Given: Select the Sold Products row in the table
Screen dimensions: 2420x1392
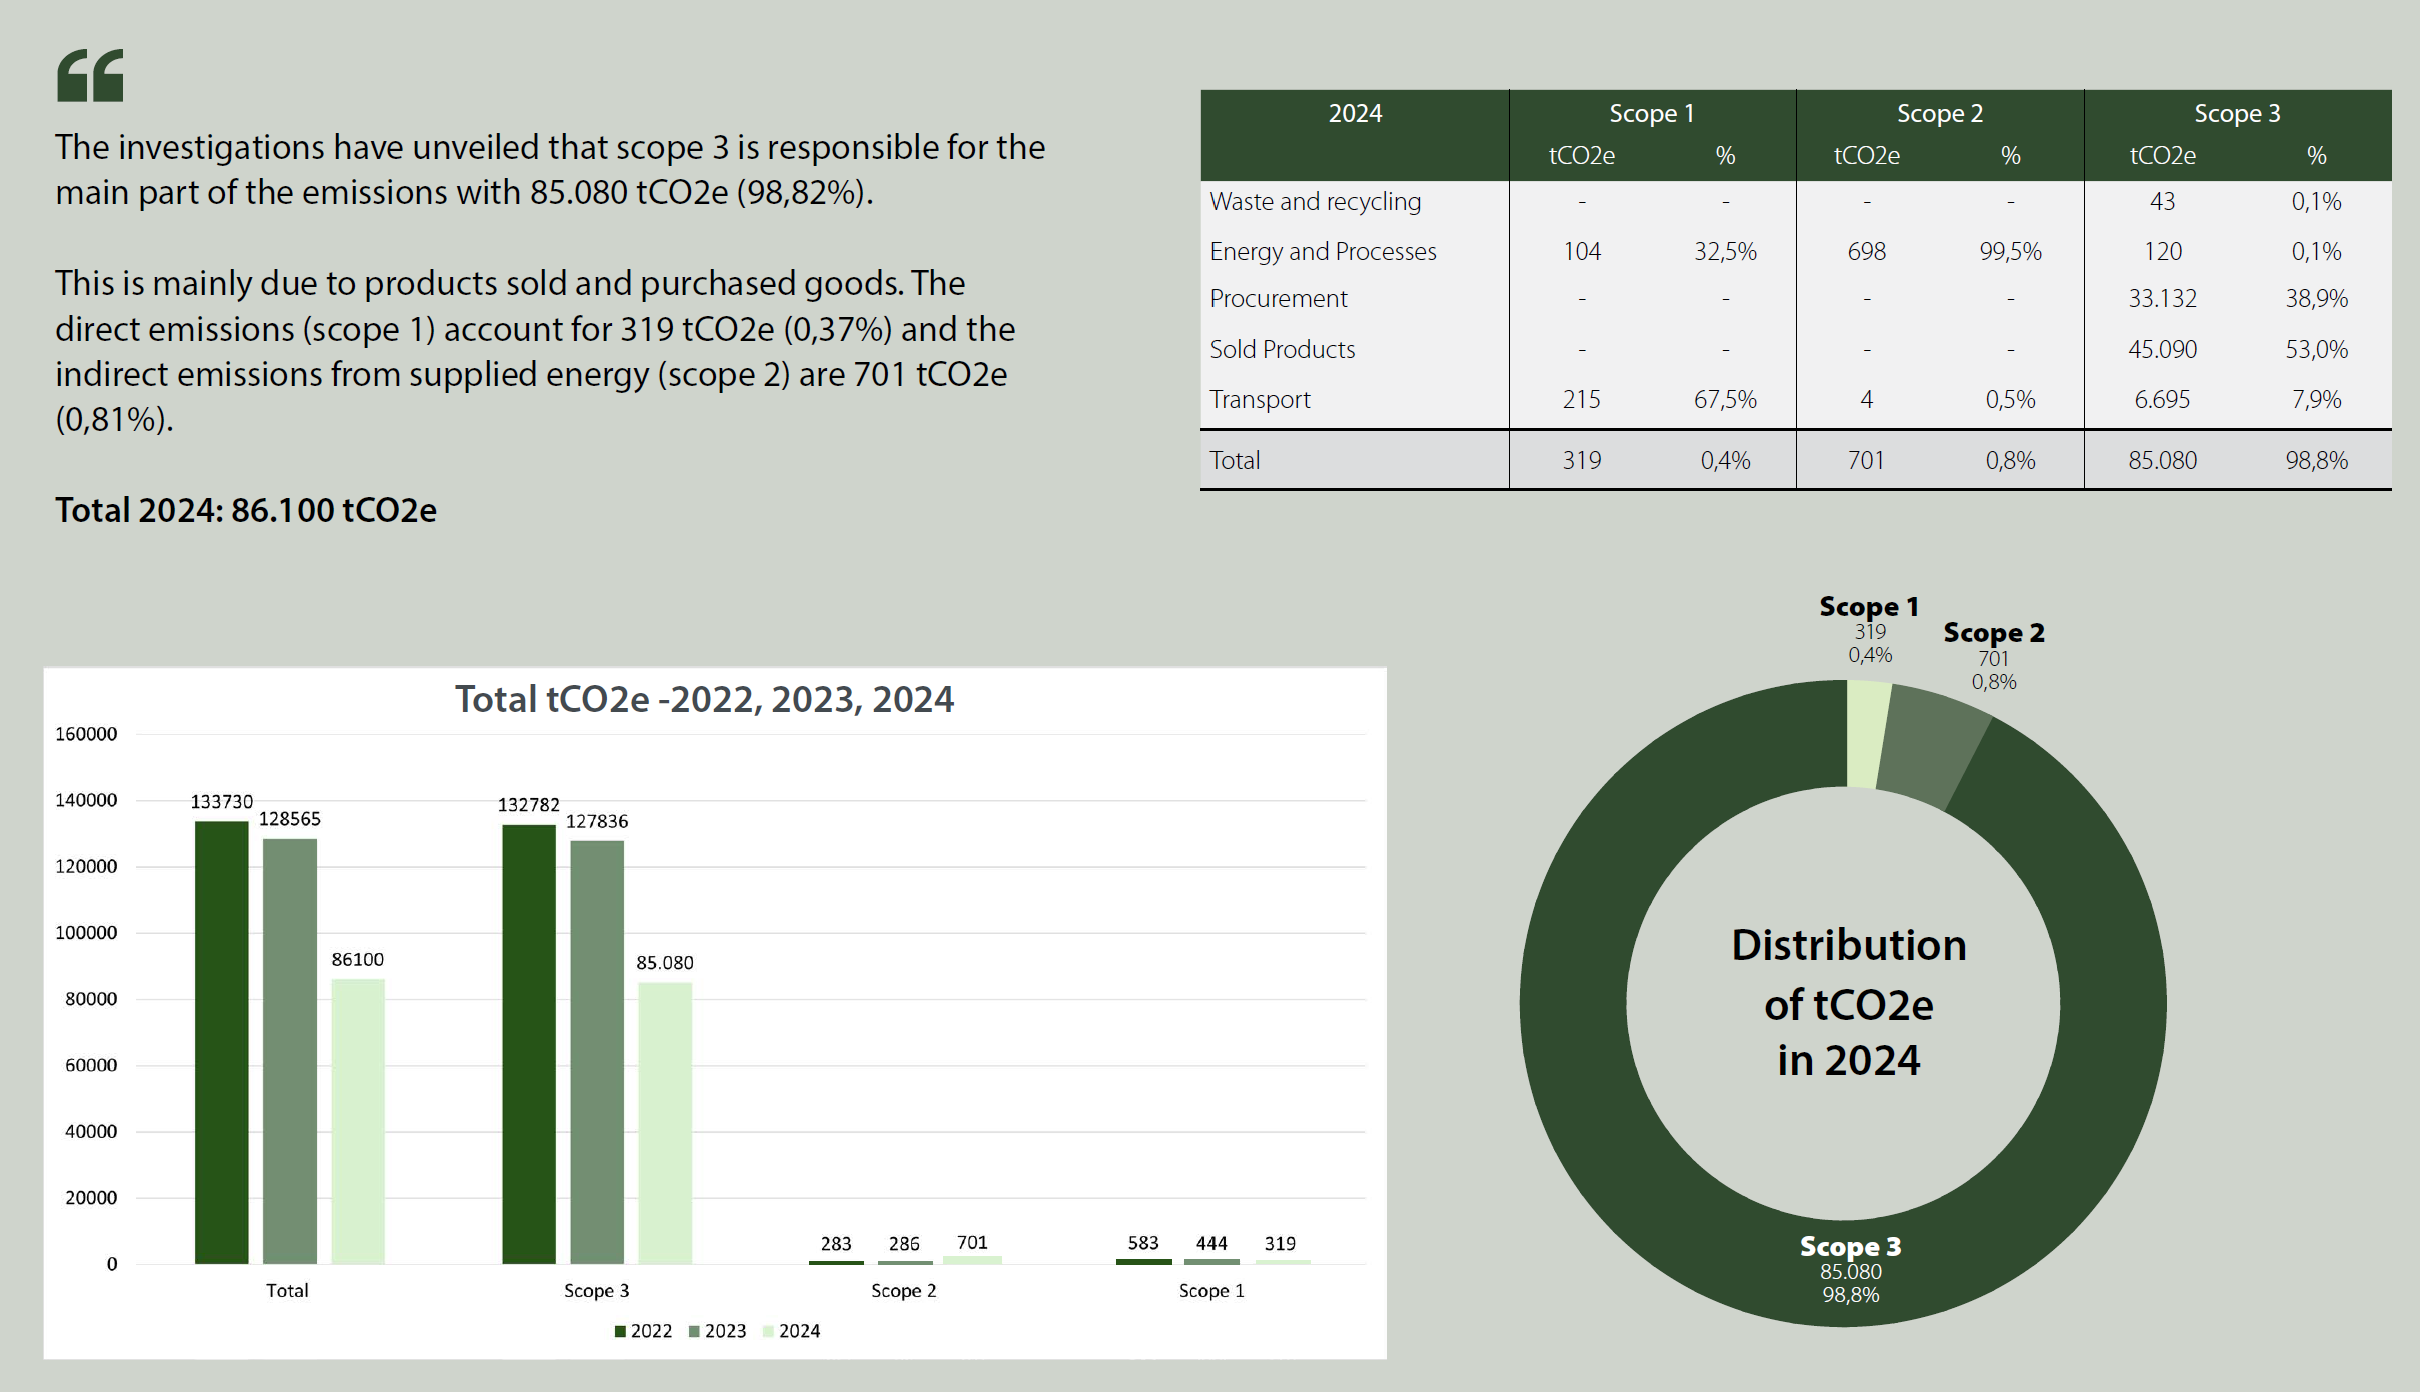Looking at the screenshot, I should 1283,349.
